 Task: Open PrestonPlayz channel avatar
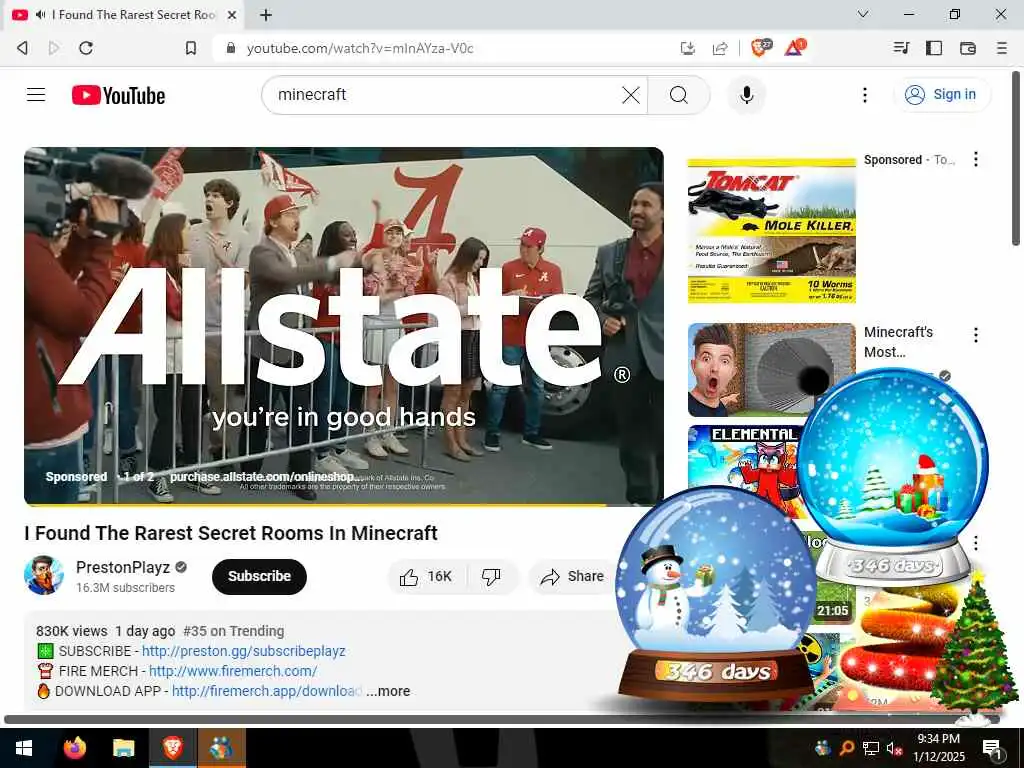click(44, 575)
